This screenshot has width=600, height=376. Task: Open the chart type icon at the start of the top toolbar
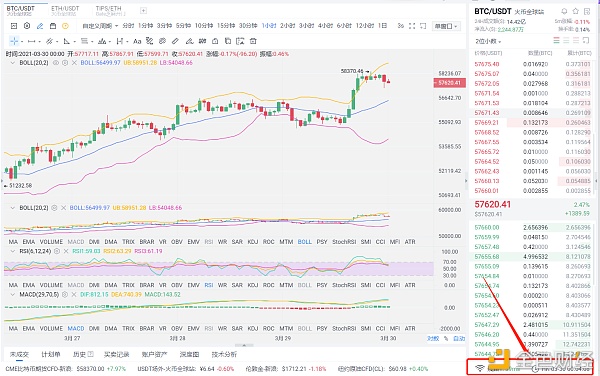(14, 26)
